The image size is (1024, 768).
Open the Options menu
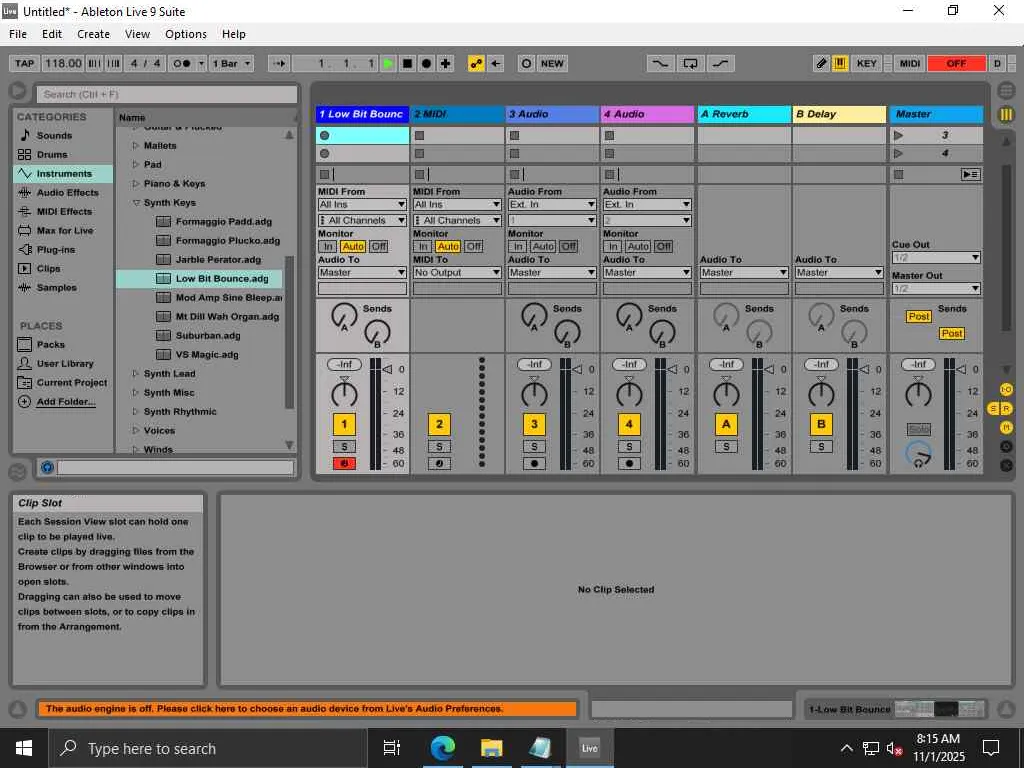(x=185, y=34)
